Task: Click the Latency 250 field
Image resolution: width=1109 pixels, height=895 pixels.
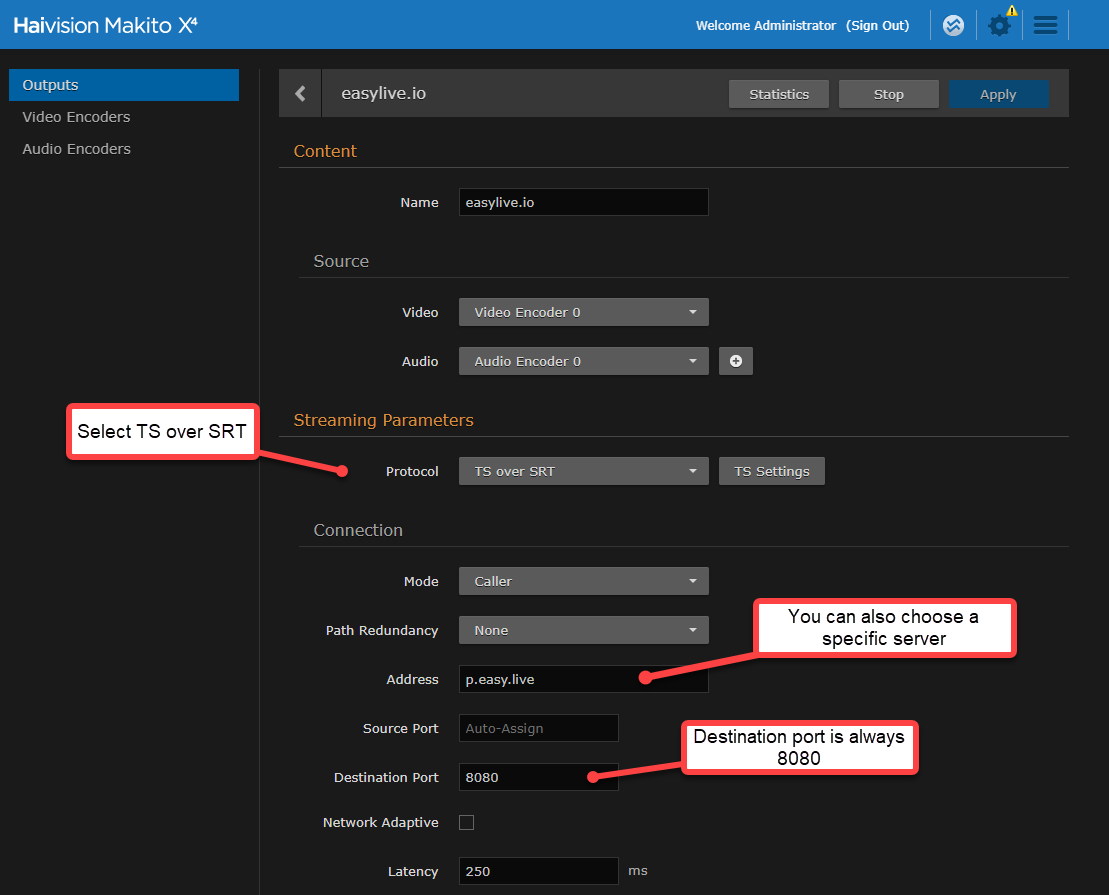Action: point(538,871)
